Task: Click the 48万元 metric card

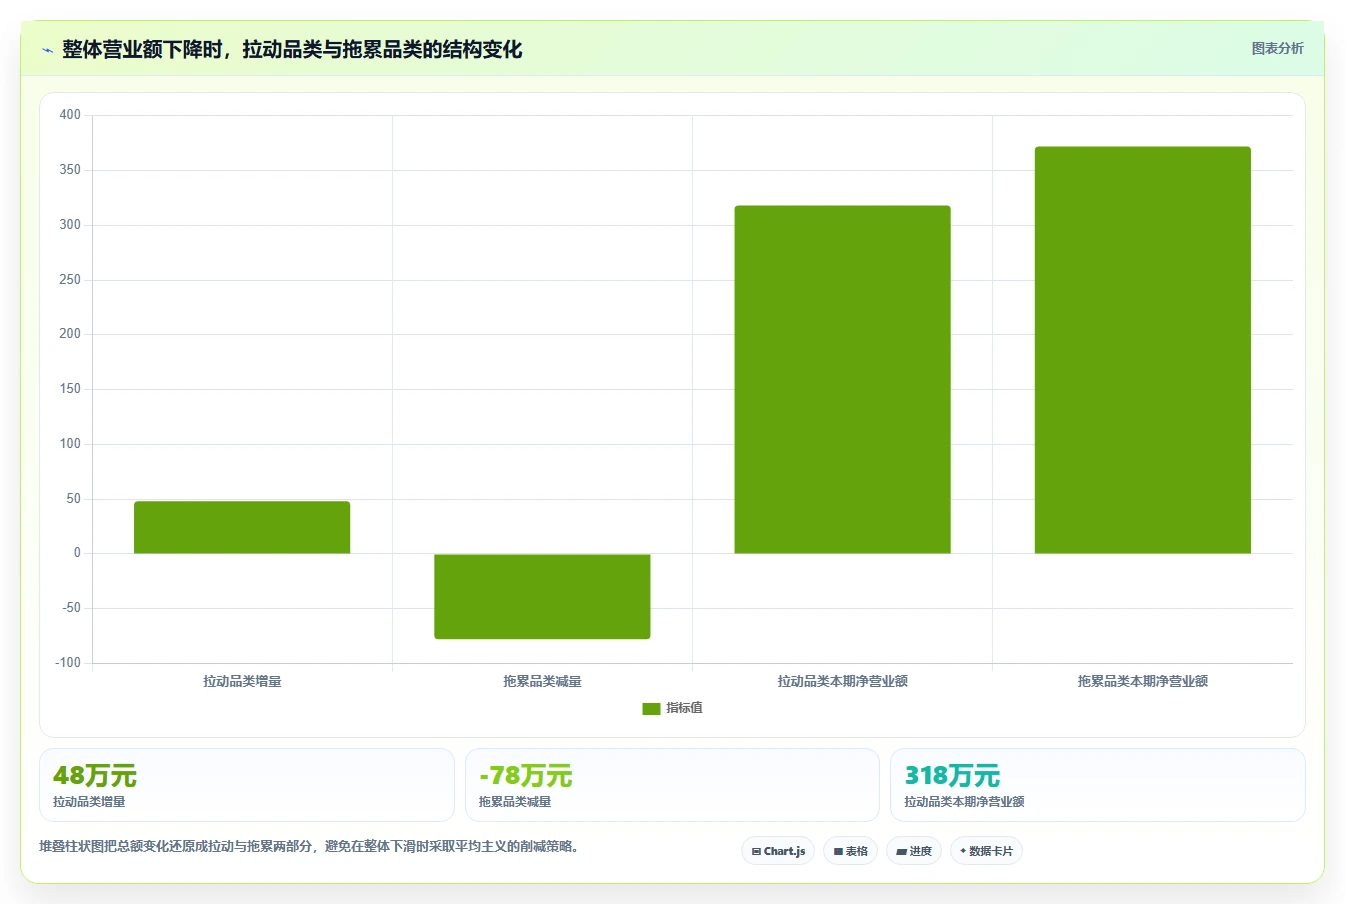Action: click(247, 785)
